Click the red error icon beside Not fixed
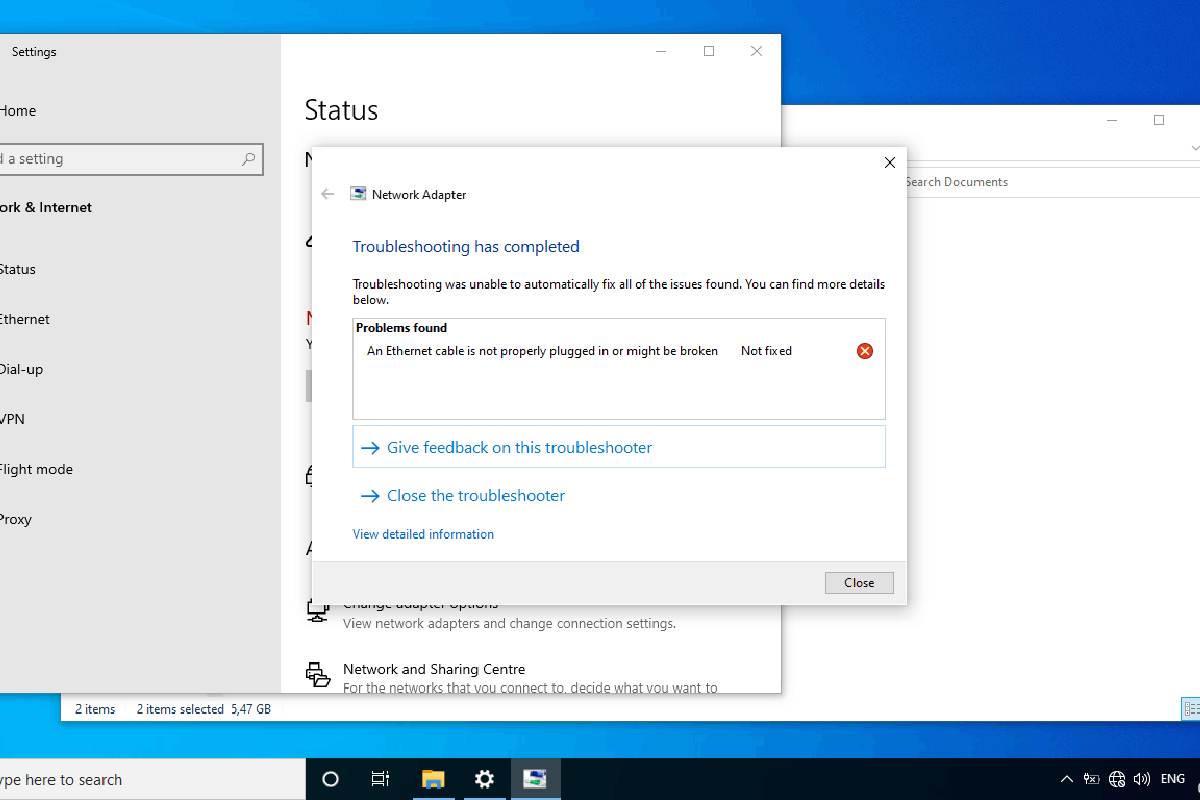 865,351
